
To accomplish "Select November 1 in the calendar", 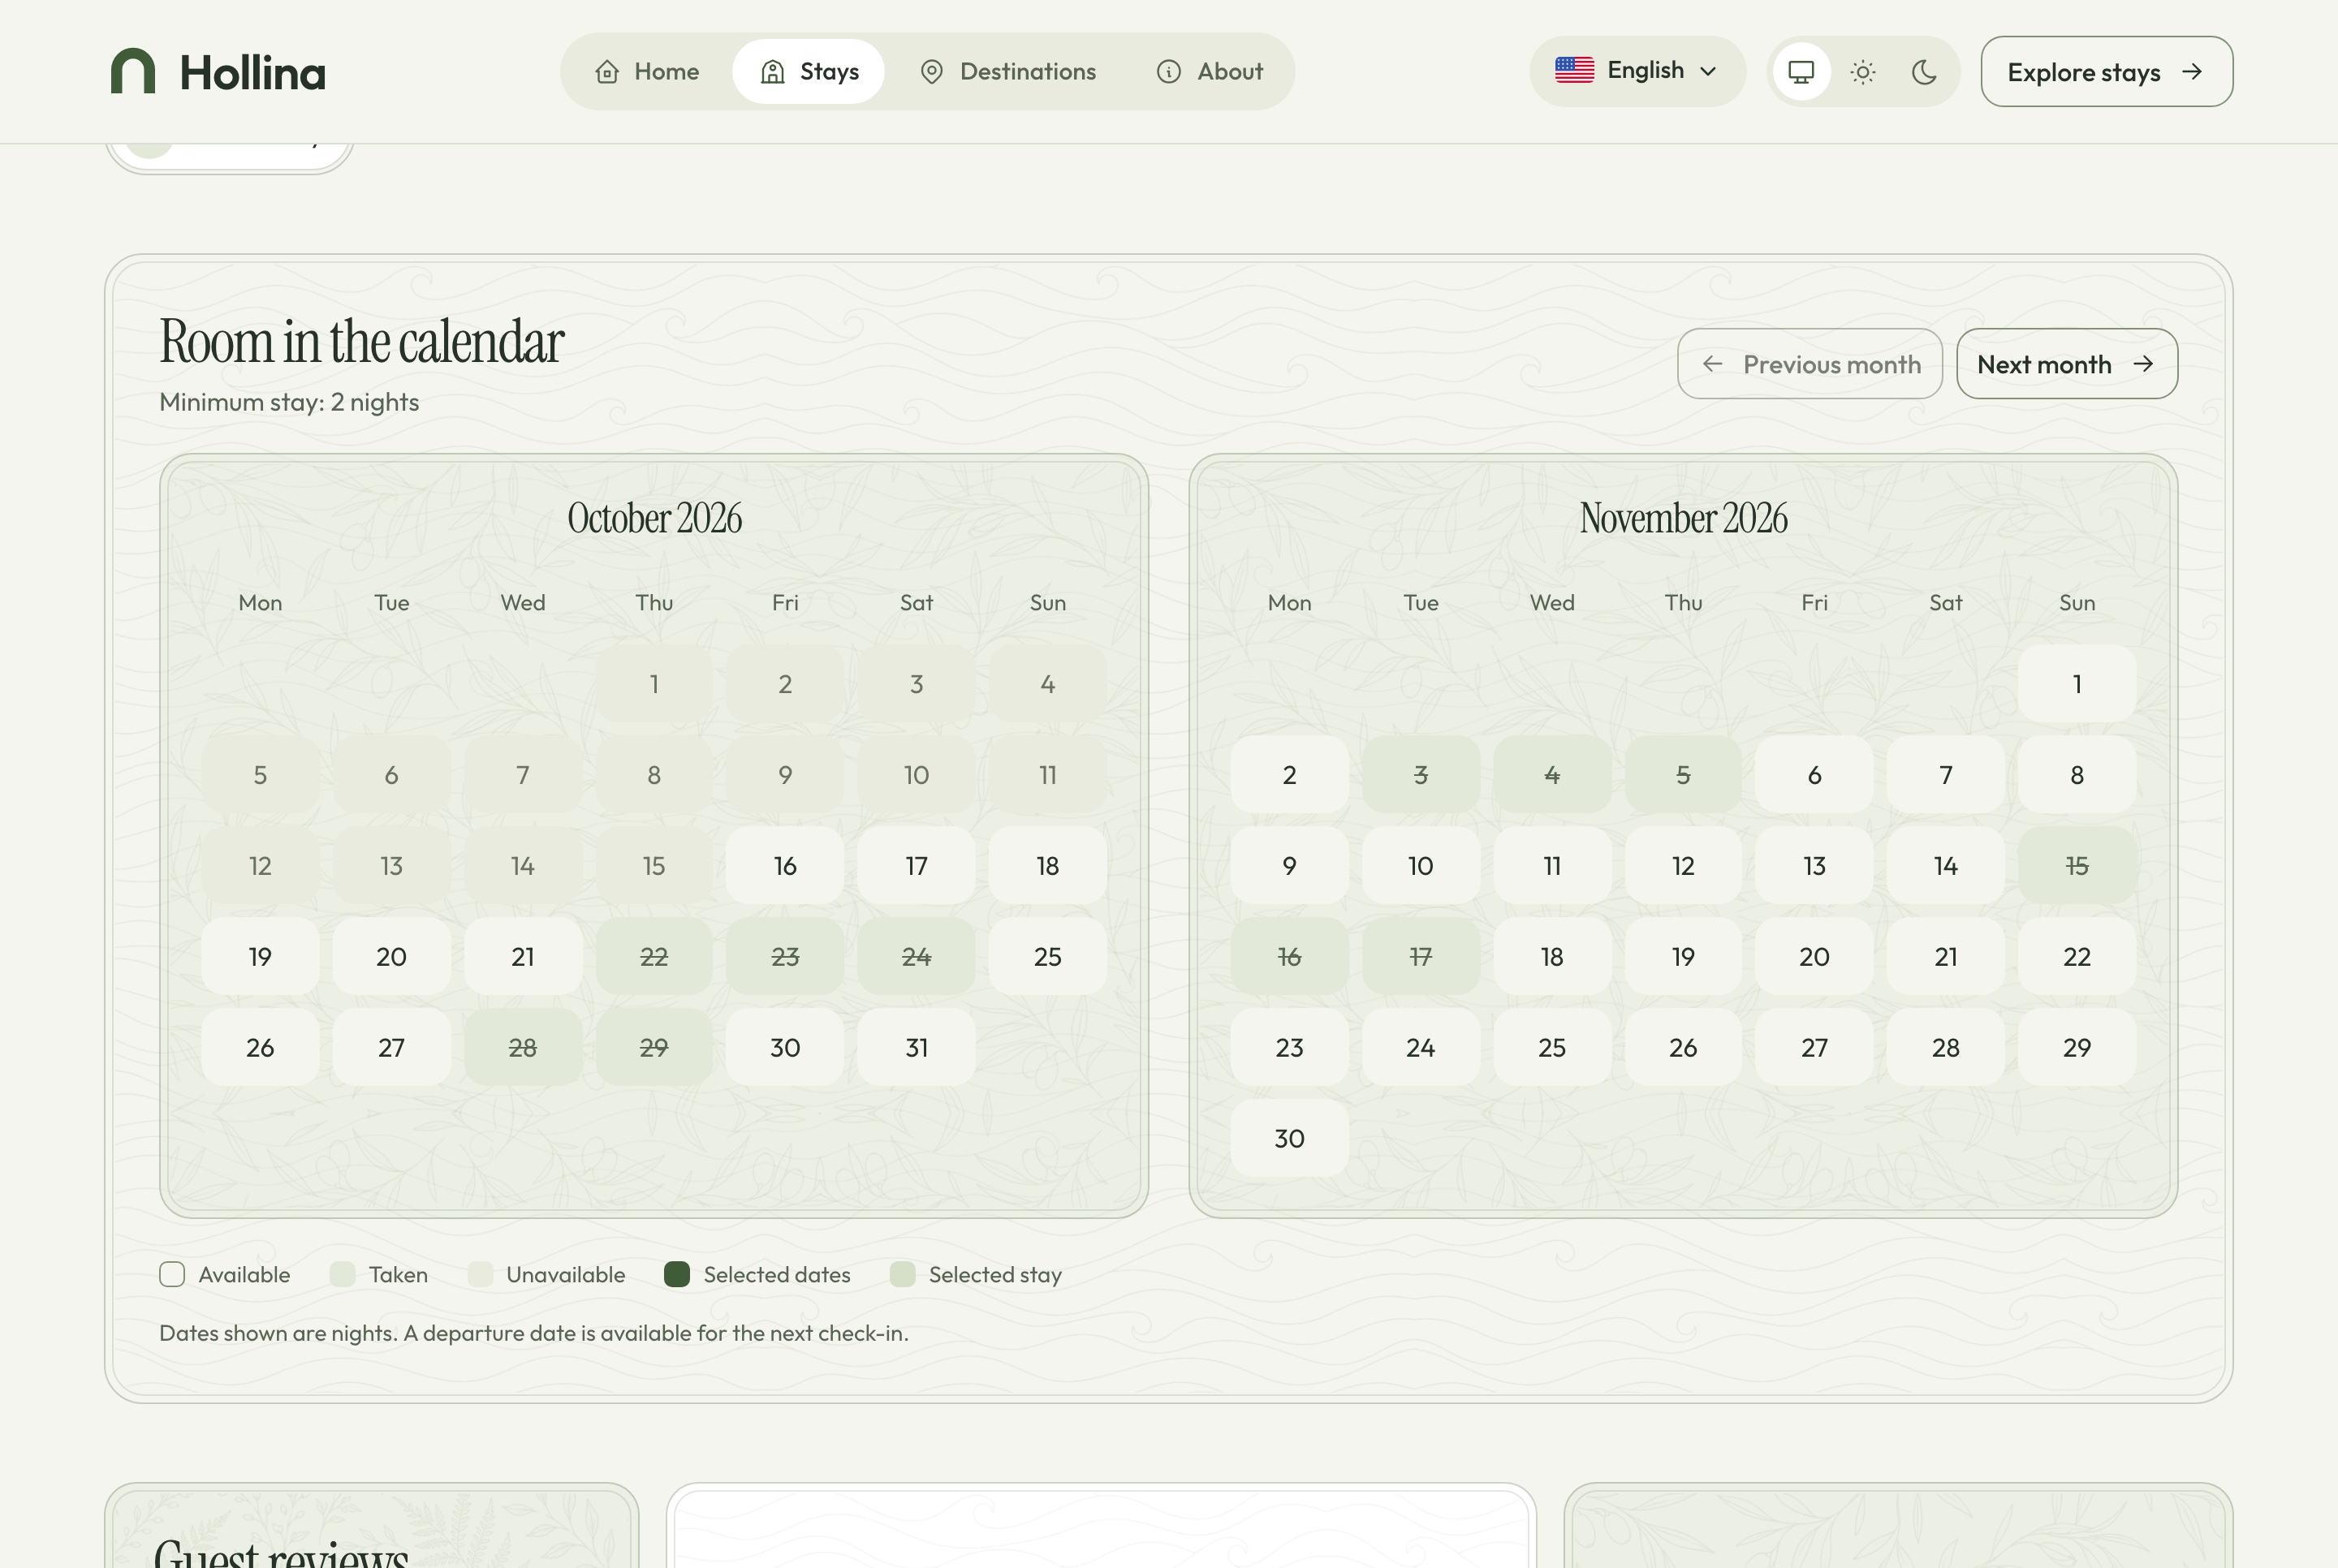I will [2077, 684].
